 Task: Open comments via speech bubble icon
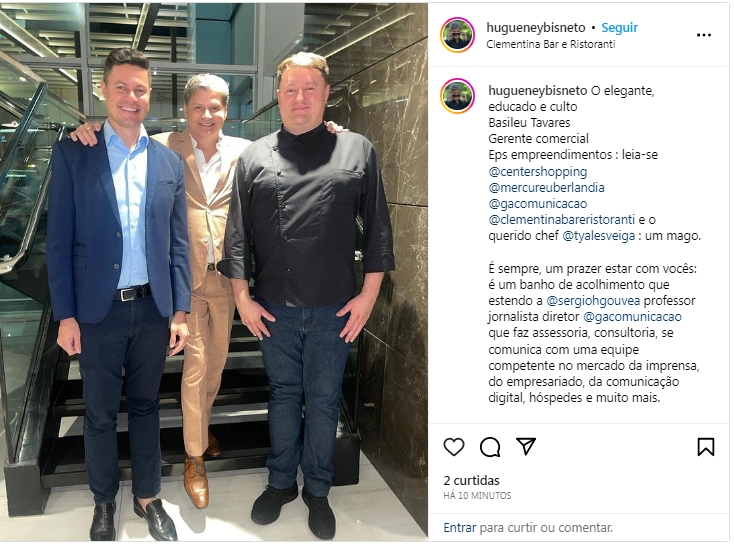coord(490,447)
